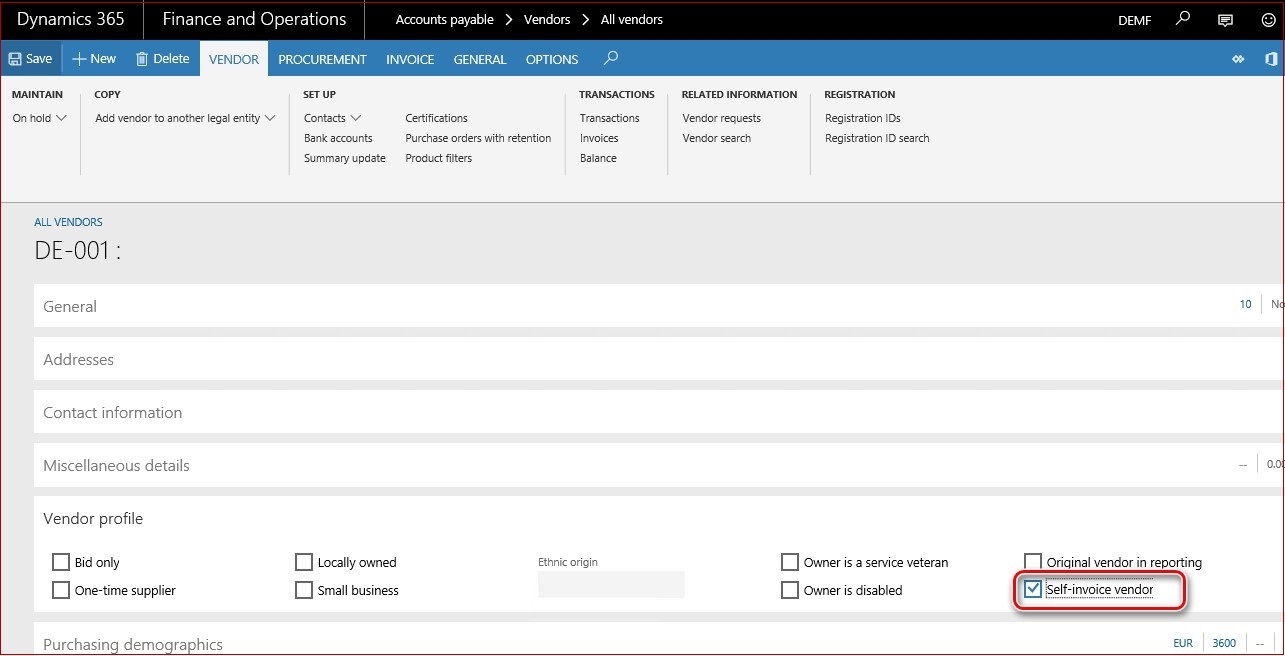
Task: Check the Bid only checkbox
Action: tap(61, 562)
